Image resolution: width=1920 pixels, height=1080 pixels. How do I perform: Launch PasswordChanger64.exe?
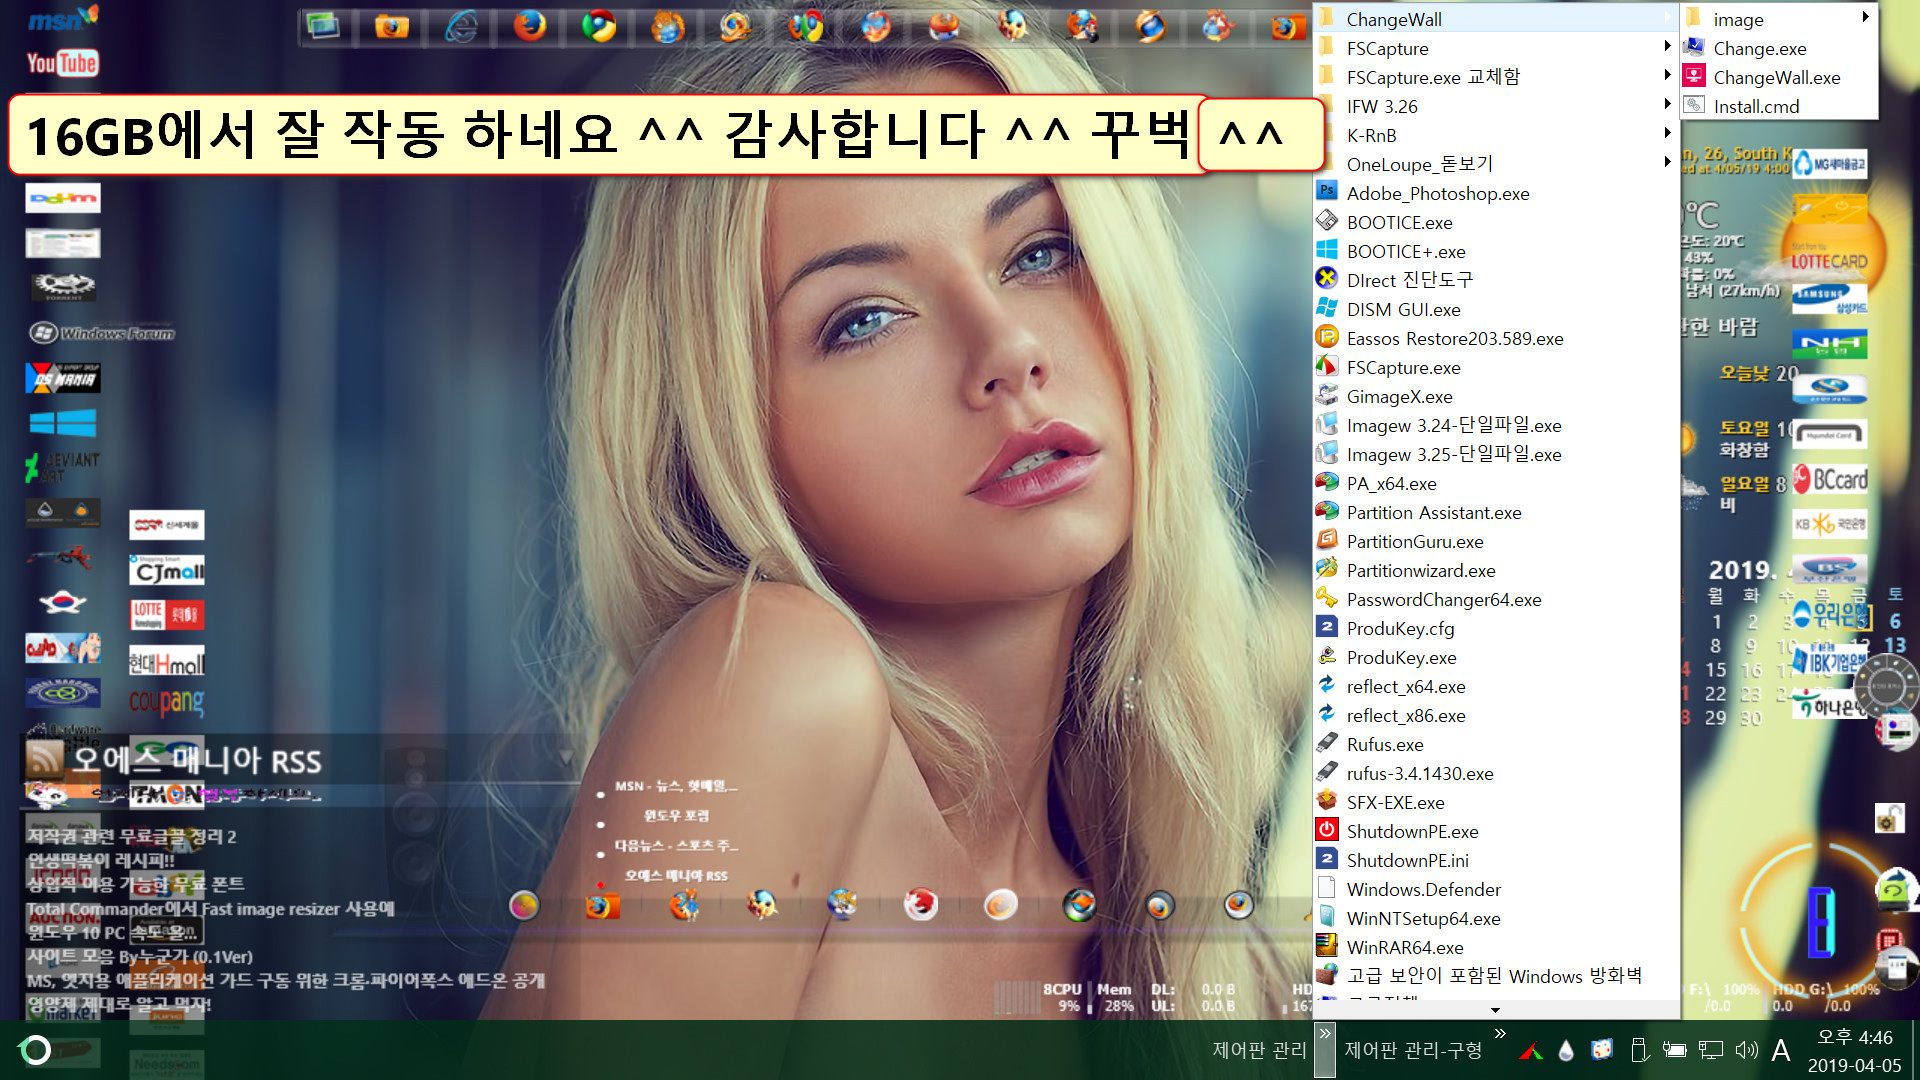tap(1496, 599)
